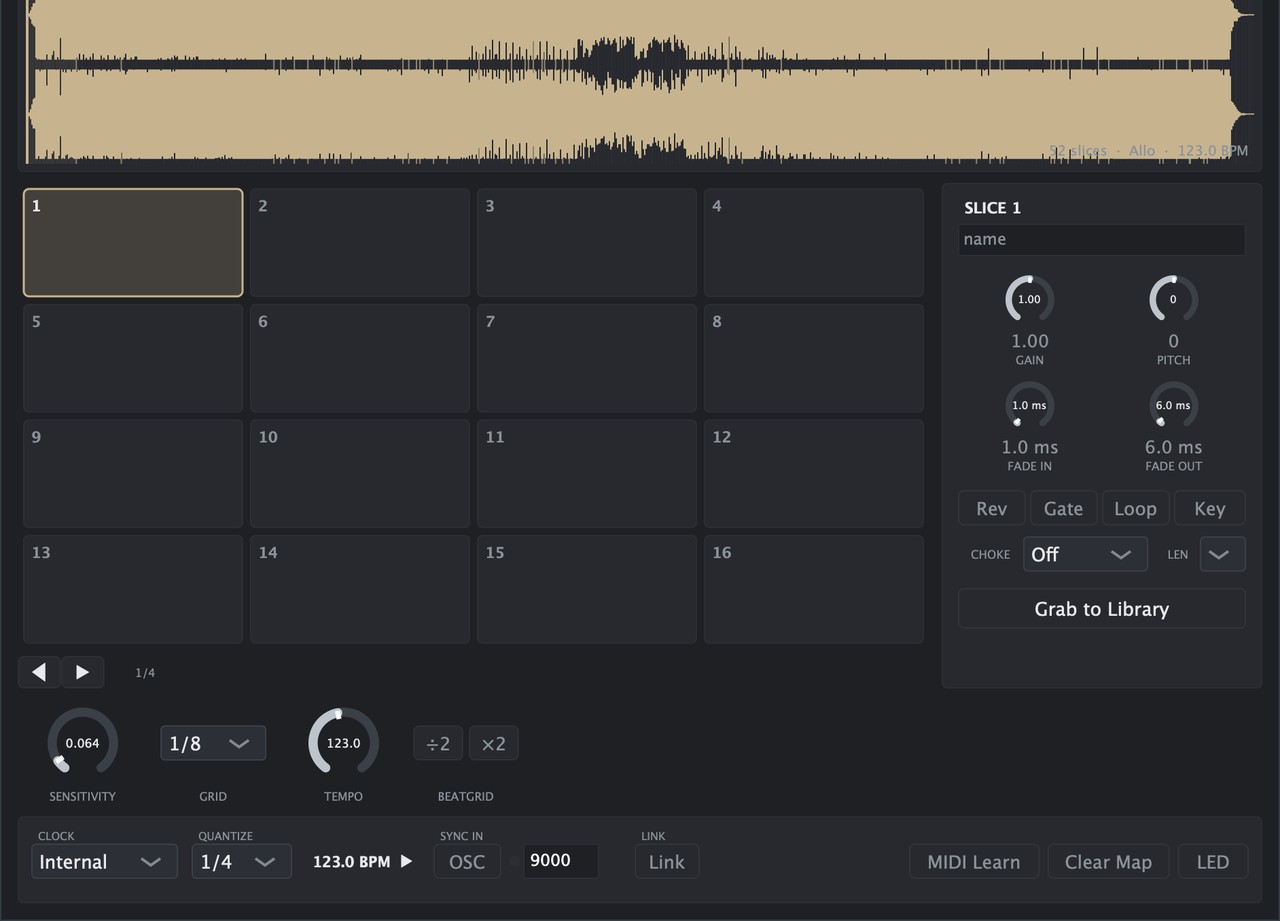Click the slice name input field

point(1102,239)
